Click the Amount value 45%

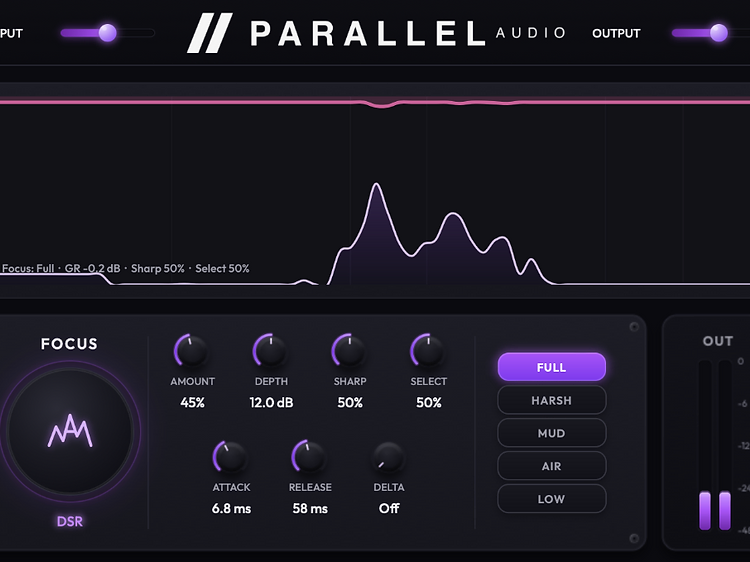(192, 403)
